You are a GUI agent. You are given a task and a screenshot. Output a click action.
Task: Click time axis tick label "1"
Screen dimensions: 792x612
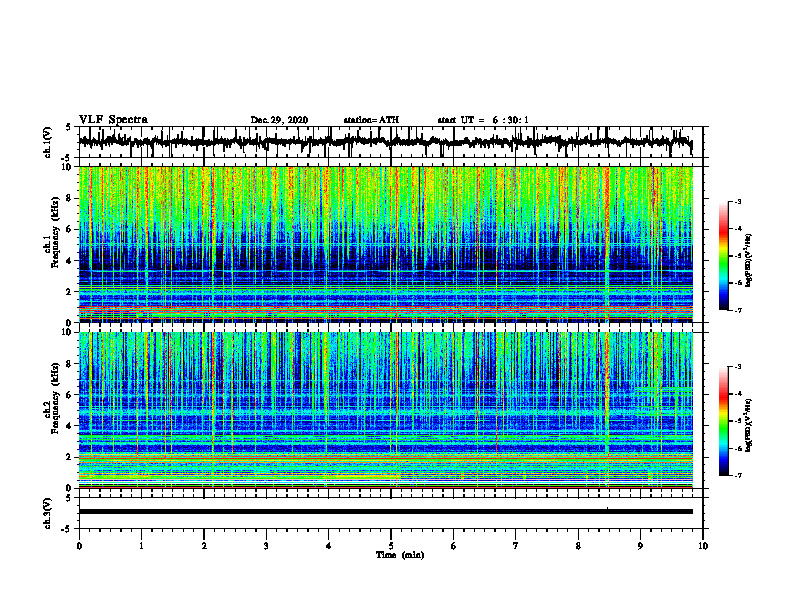141,546
